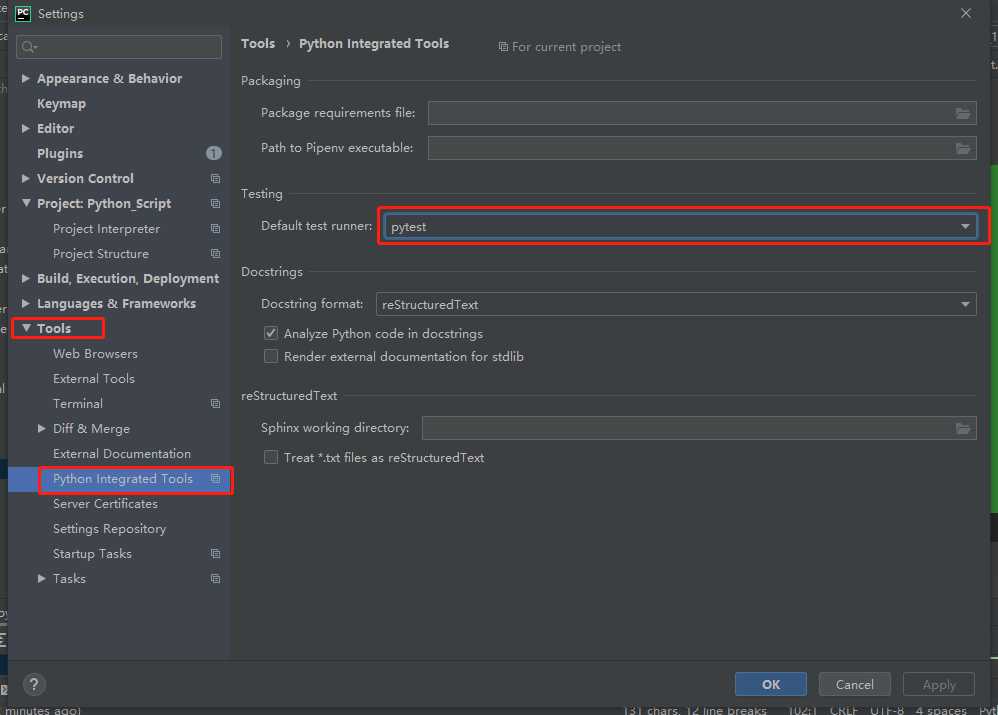Open the Docstring format dropdown

click(x=676, y=304)
